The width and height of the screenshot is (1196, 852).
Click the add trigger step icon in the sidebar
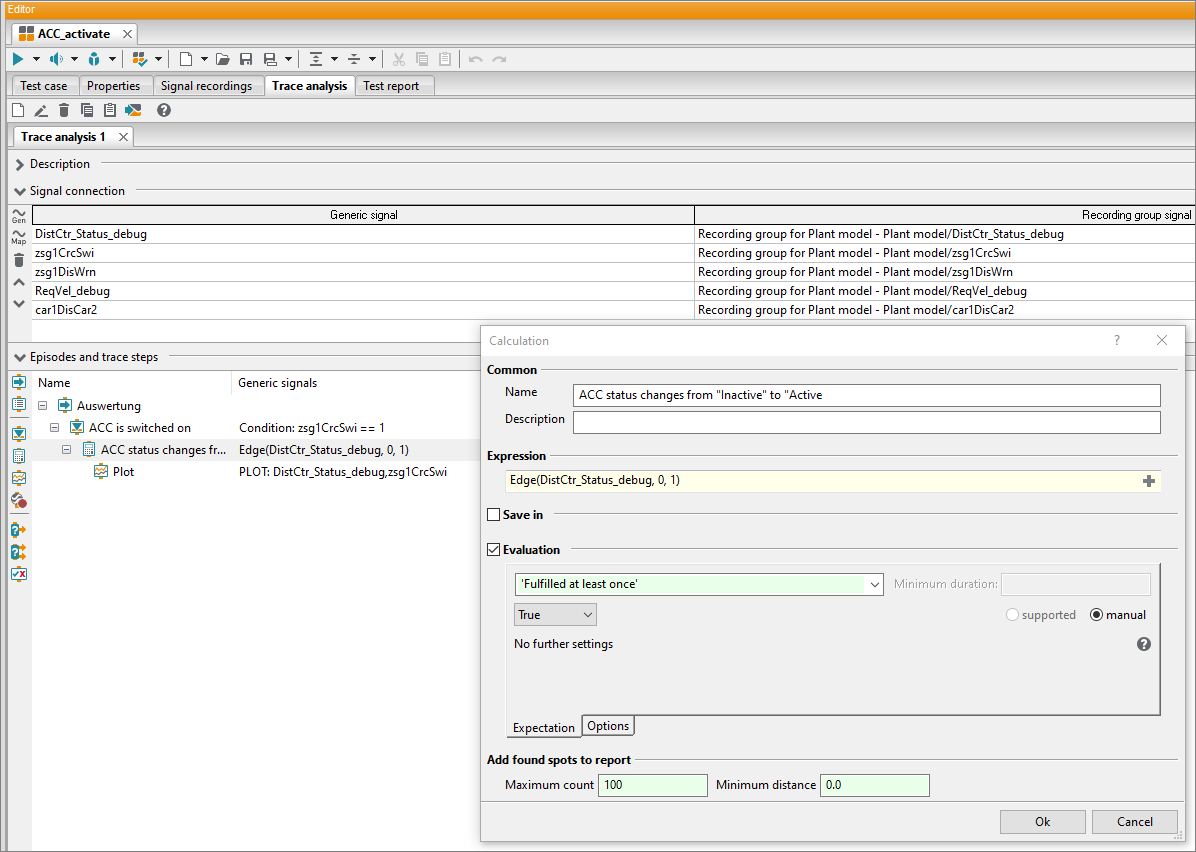coord(19,433)
